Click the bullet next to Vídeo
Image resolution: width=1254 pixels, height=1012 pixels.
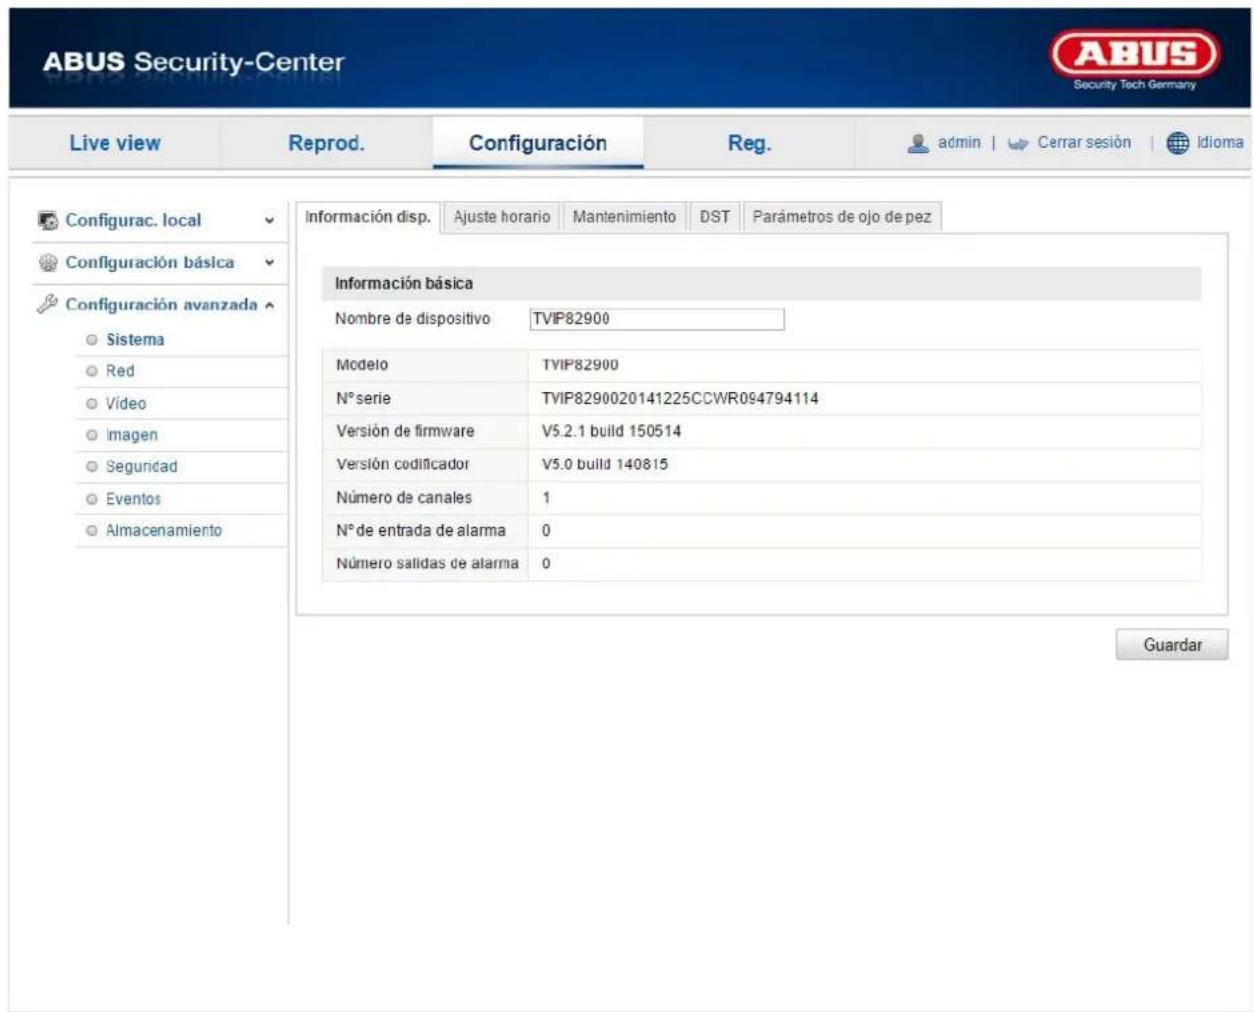pos(92,404)
